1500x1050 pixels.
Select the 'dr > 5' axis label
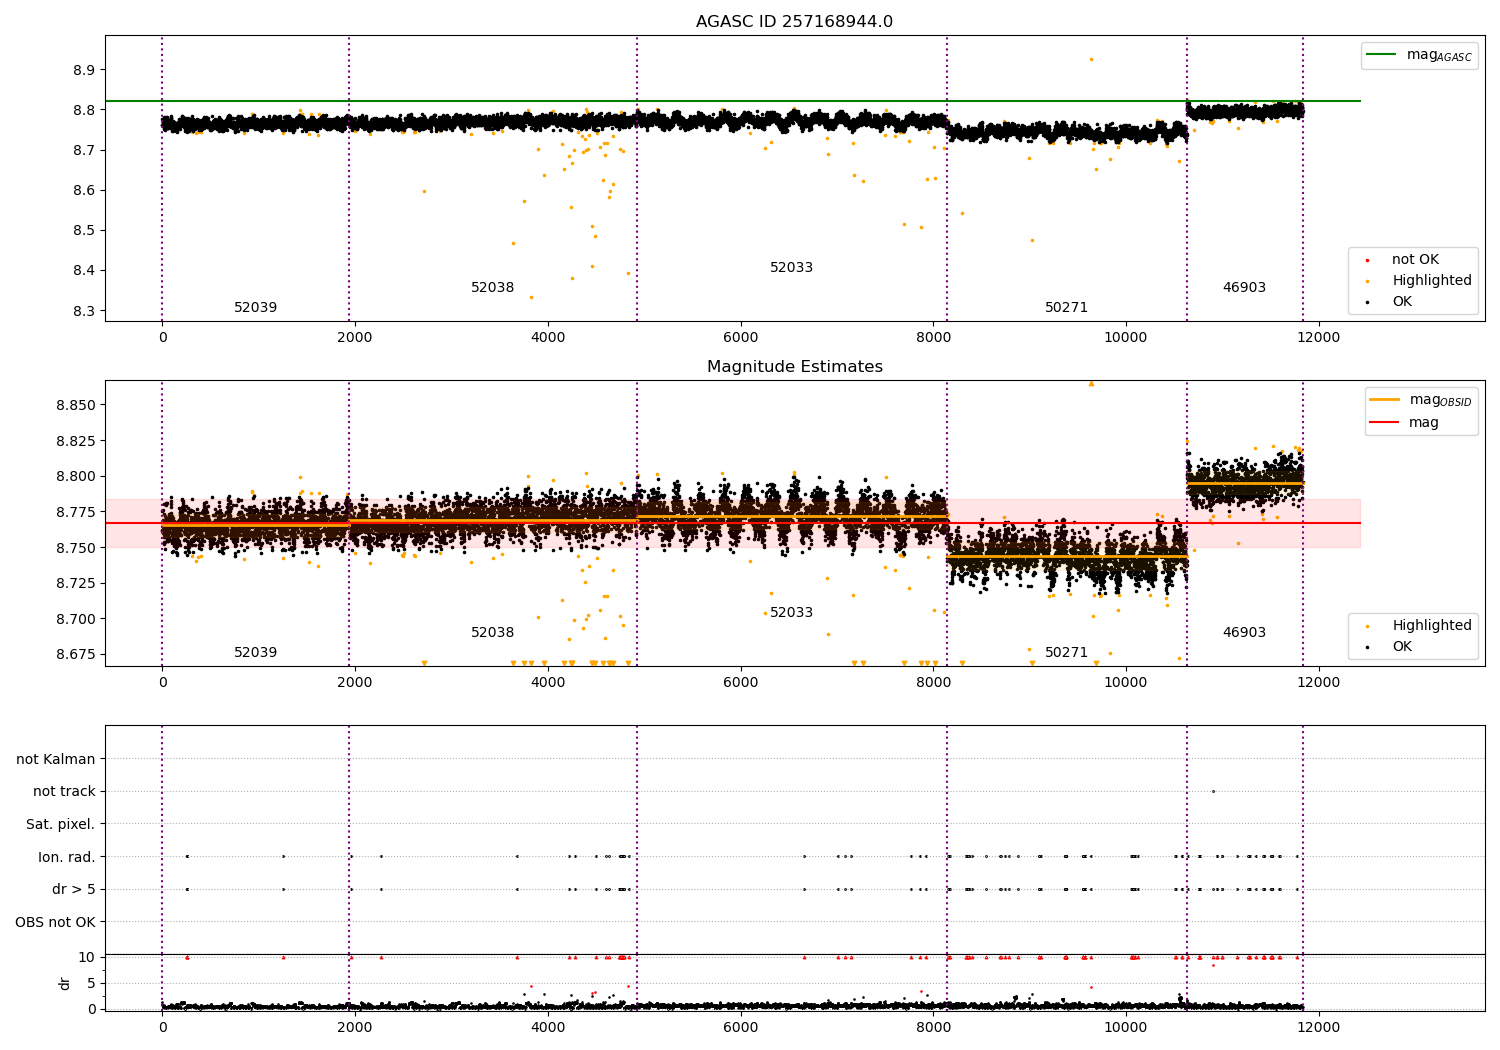[x=74, y=890]
